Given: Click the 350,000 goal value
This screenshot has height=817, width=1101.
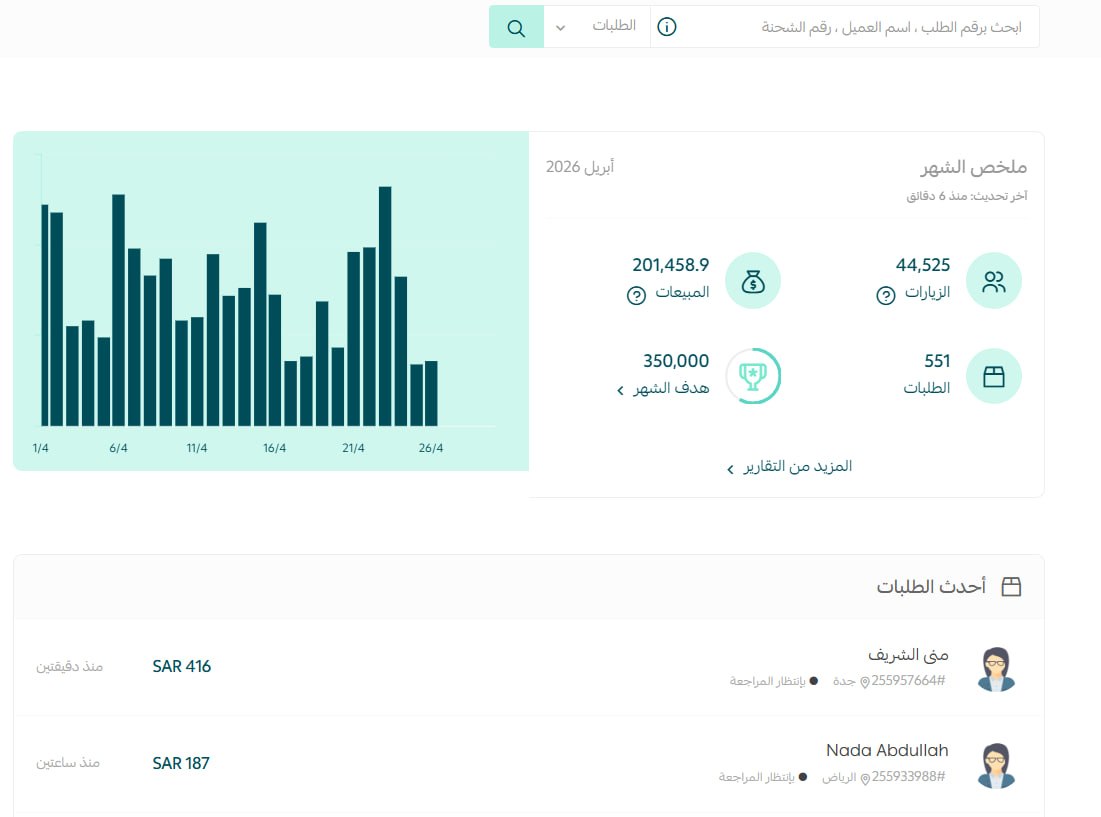Looking at the screenshot, I should point(676,361).
